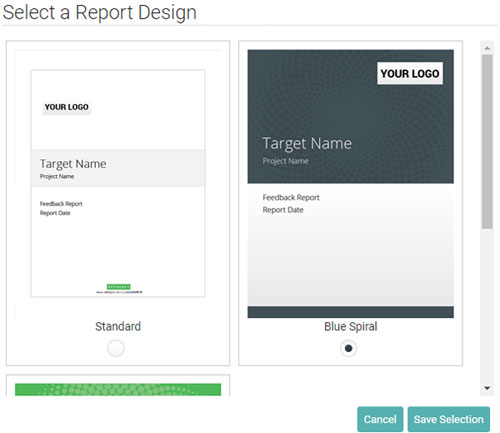Click the YOUR LOGO box in the Standard preview
Viewport: 500px width, 433px height.
(67, 107)
